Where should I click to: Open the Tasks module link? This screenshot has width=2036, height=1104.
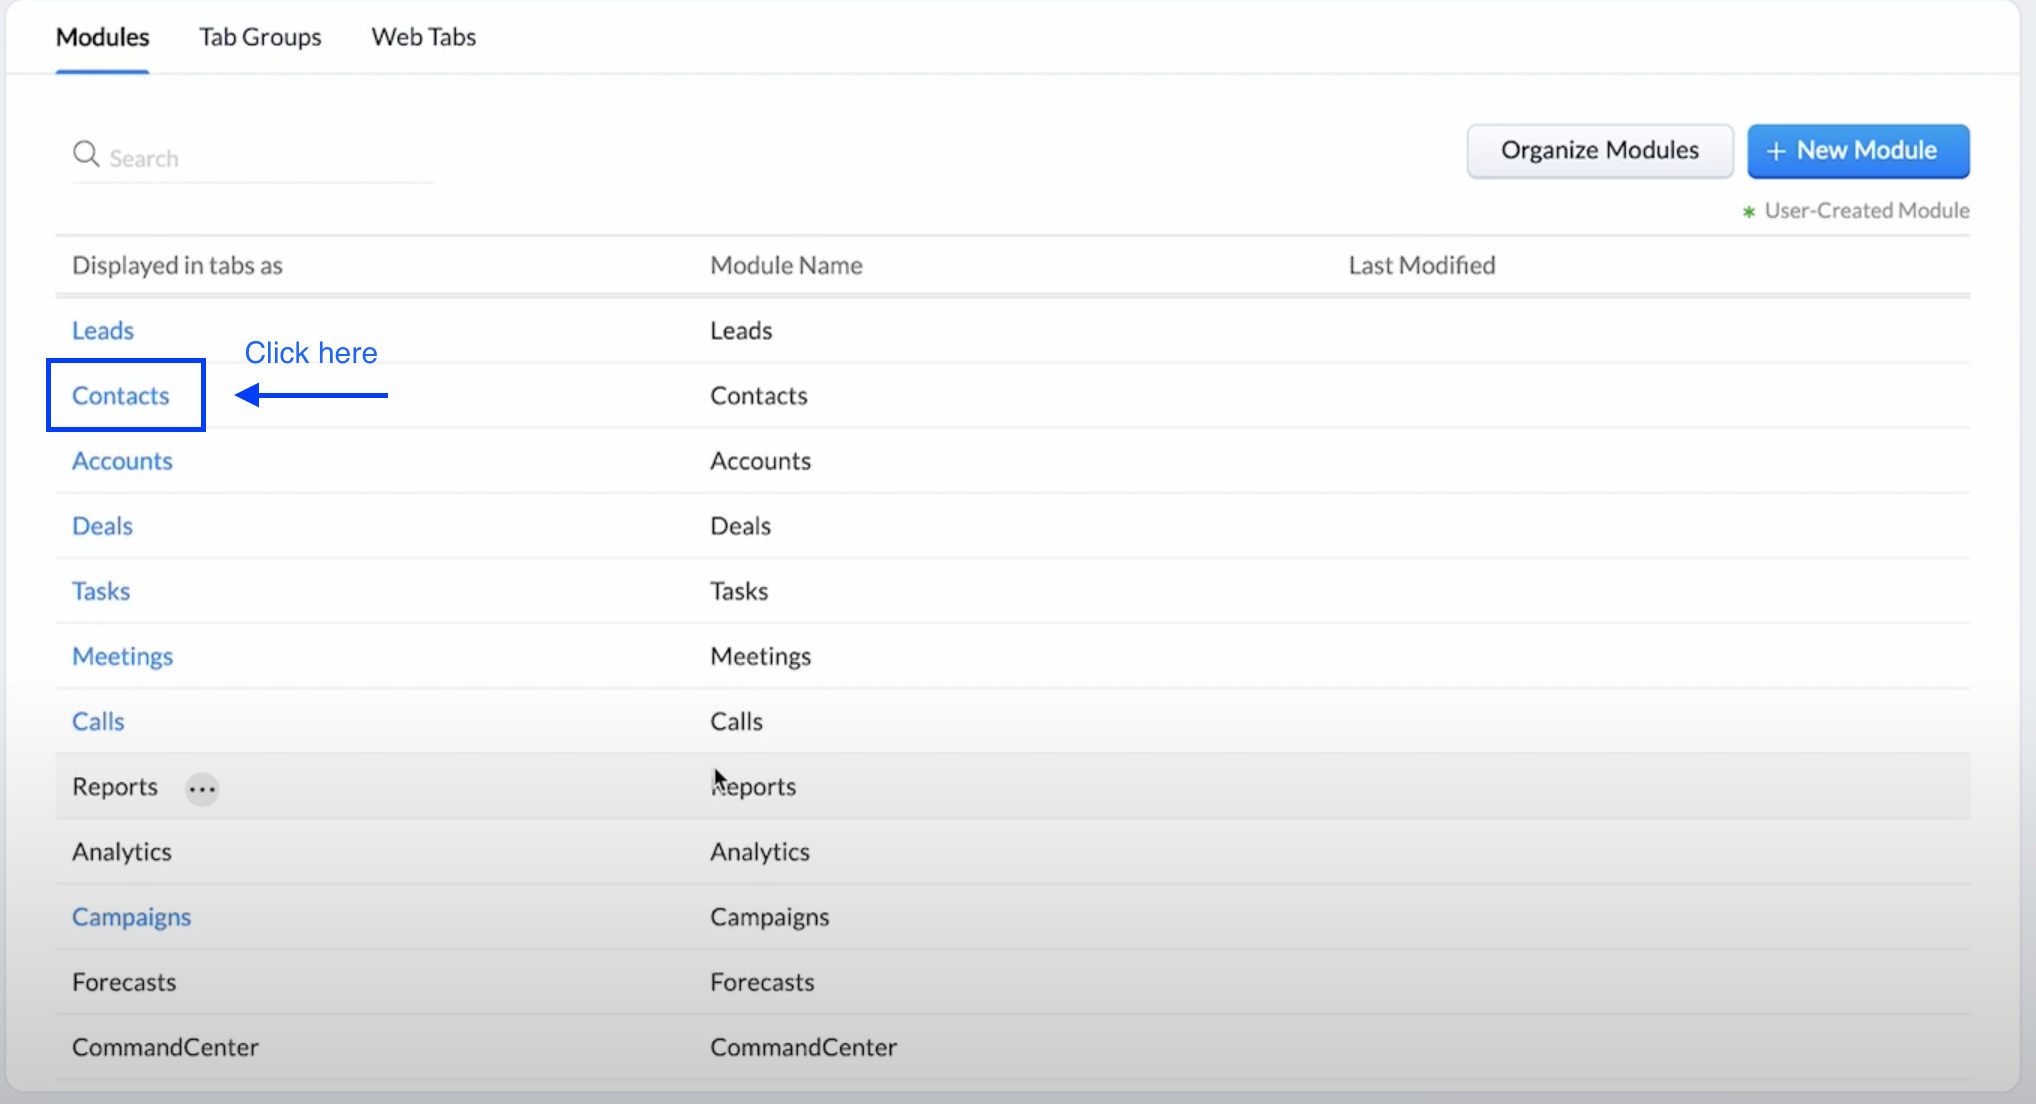click(101, 591)
